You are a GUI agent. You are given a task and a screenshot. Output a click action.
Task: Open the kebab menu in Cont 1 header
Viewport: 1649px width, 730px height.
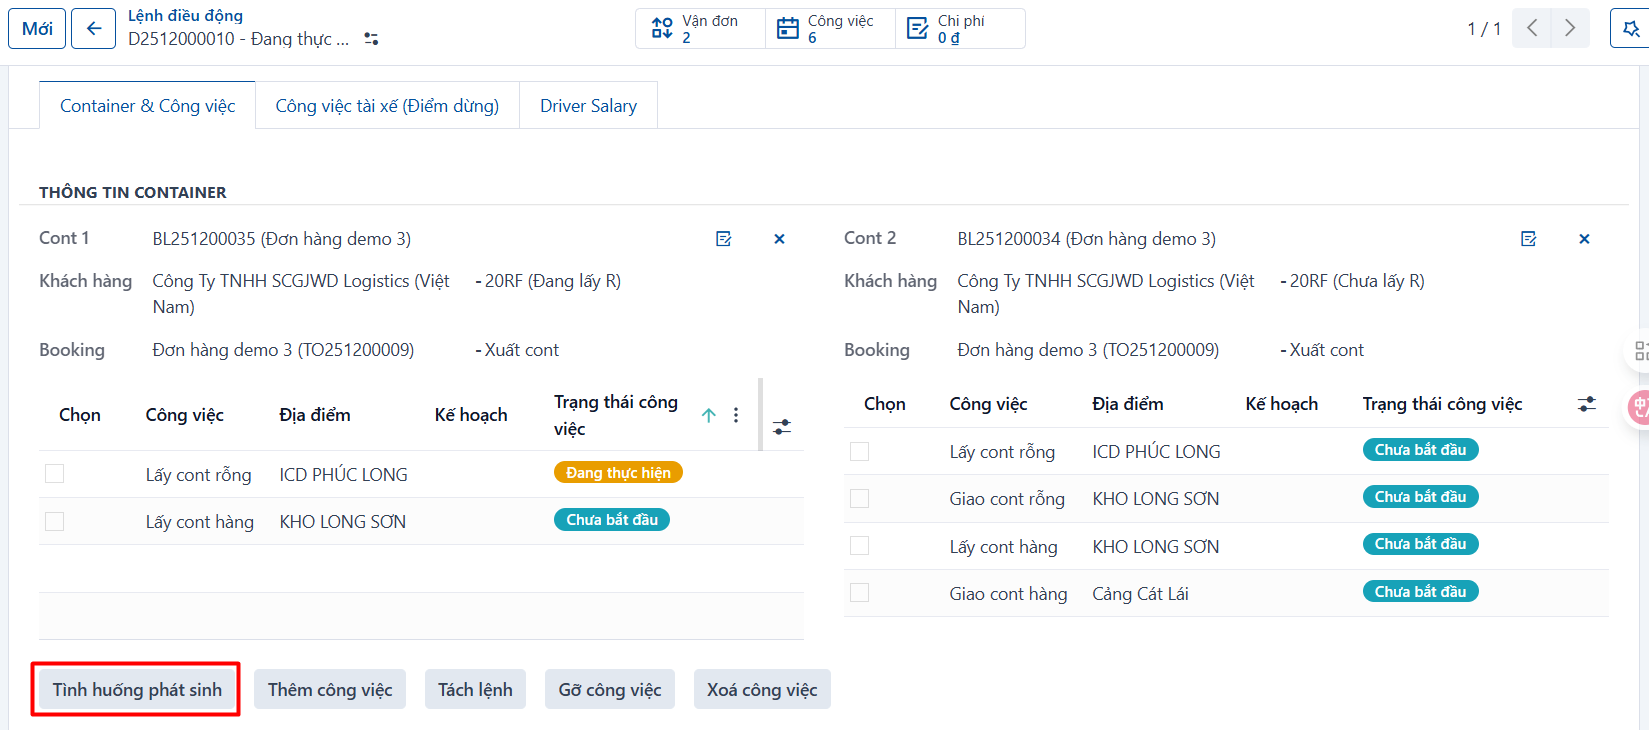736,415
